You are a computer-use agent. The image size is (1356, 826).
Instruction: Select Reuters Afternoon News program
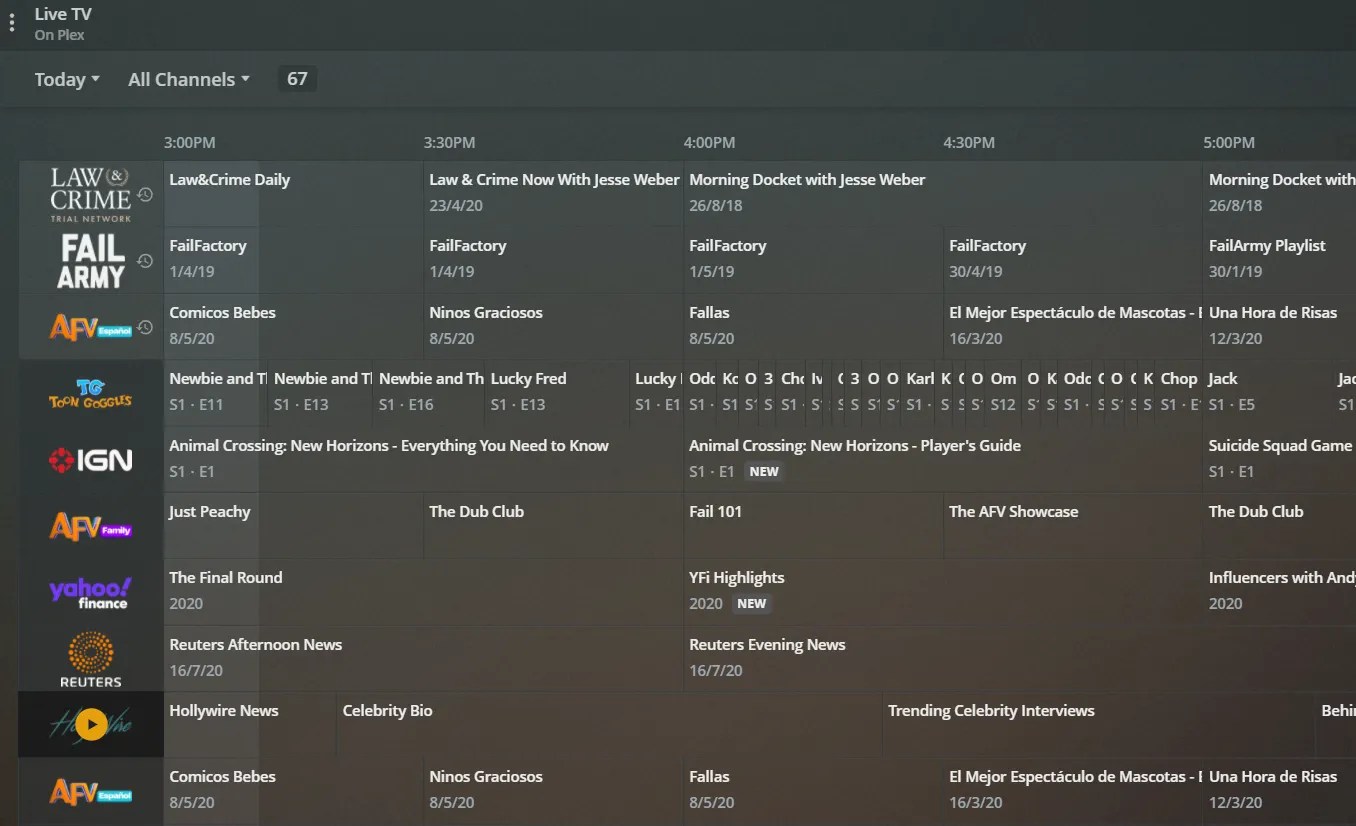click(x=424, y=658)
